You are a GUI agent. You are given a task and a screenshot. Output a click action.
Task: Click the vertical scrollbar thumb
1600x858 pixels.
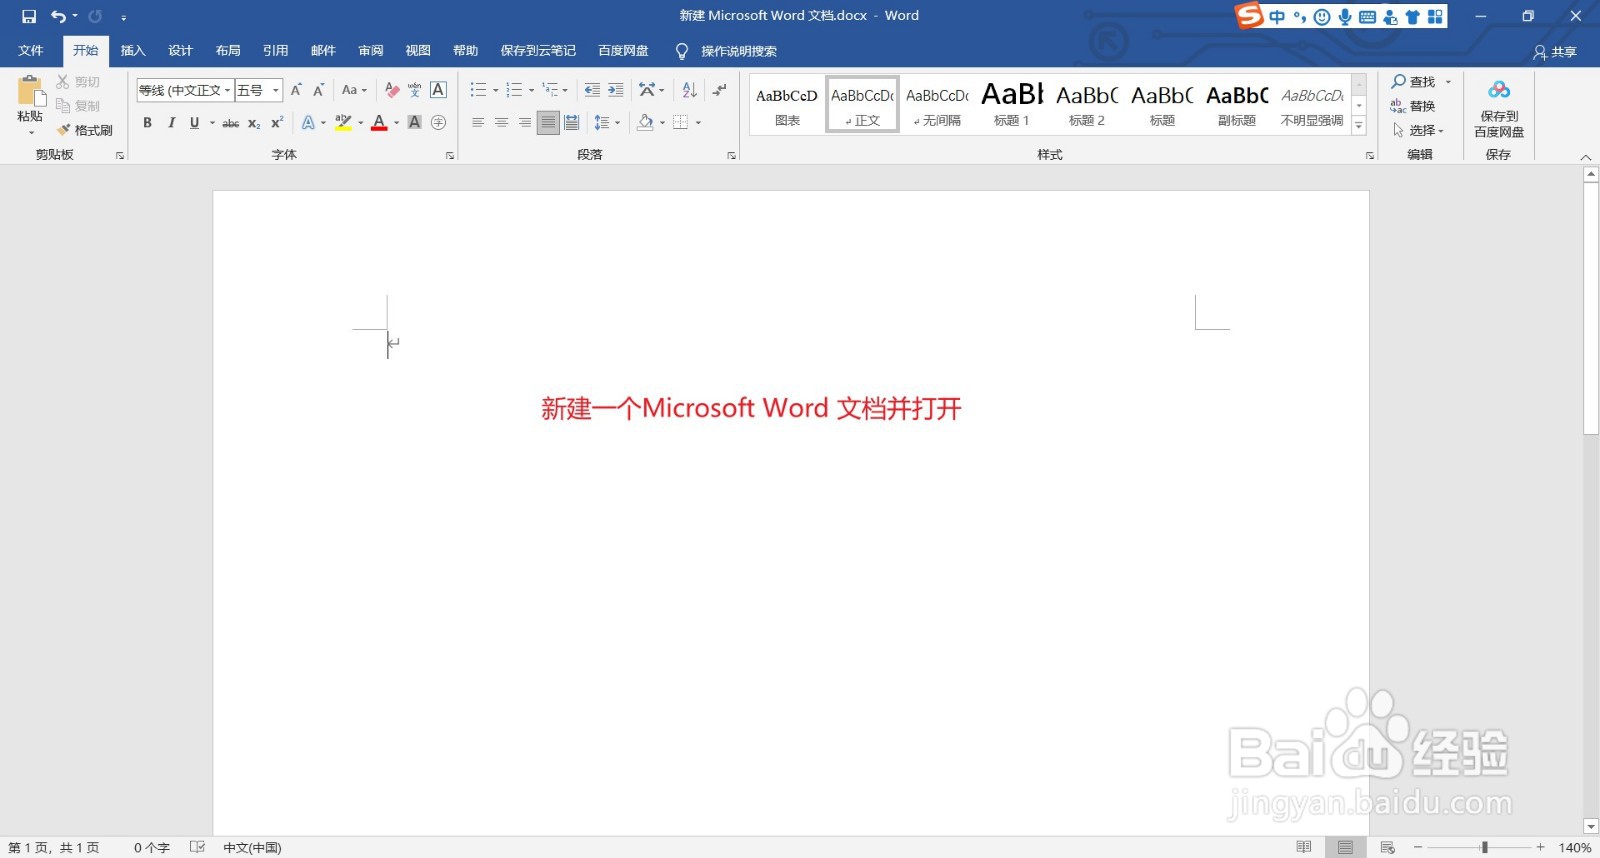pos(1591,308)
